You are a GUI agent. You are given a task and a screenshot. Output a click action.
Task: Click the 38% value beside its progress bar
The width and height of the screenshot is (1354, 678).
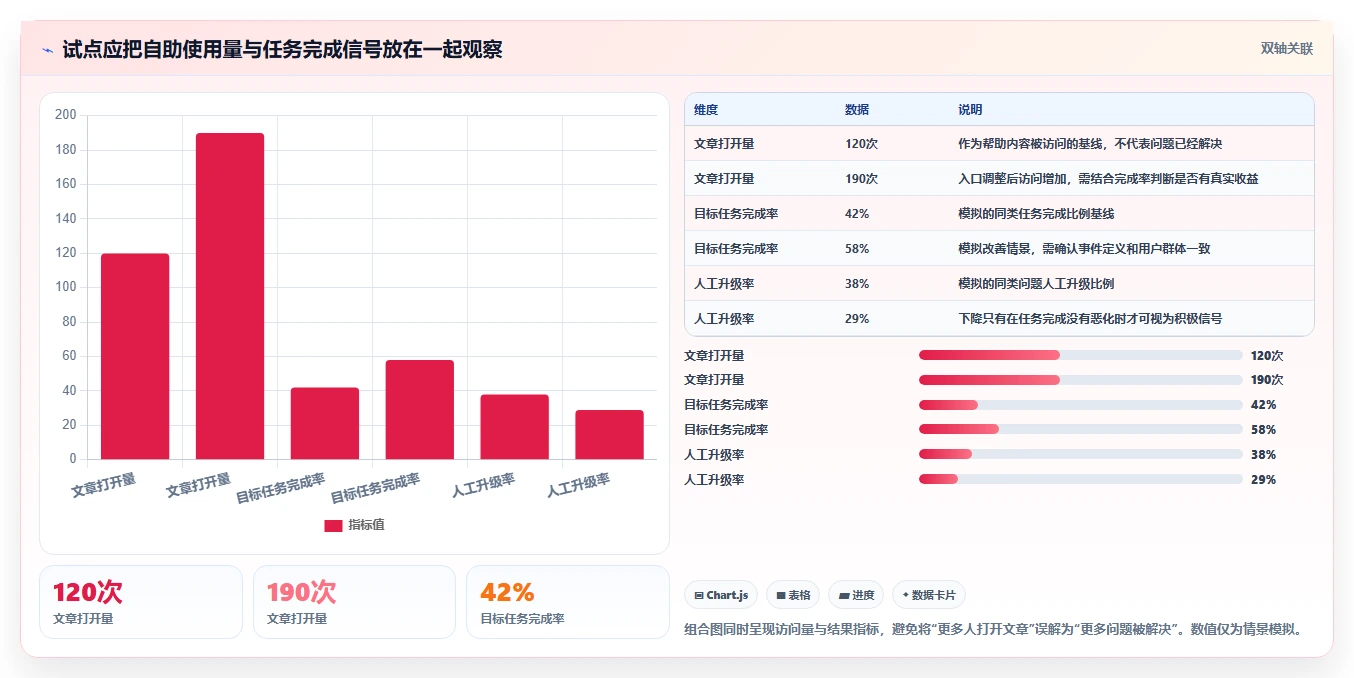pos(1263,455)
